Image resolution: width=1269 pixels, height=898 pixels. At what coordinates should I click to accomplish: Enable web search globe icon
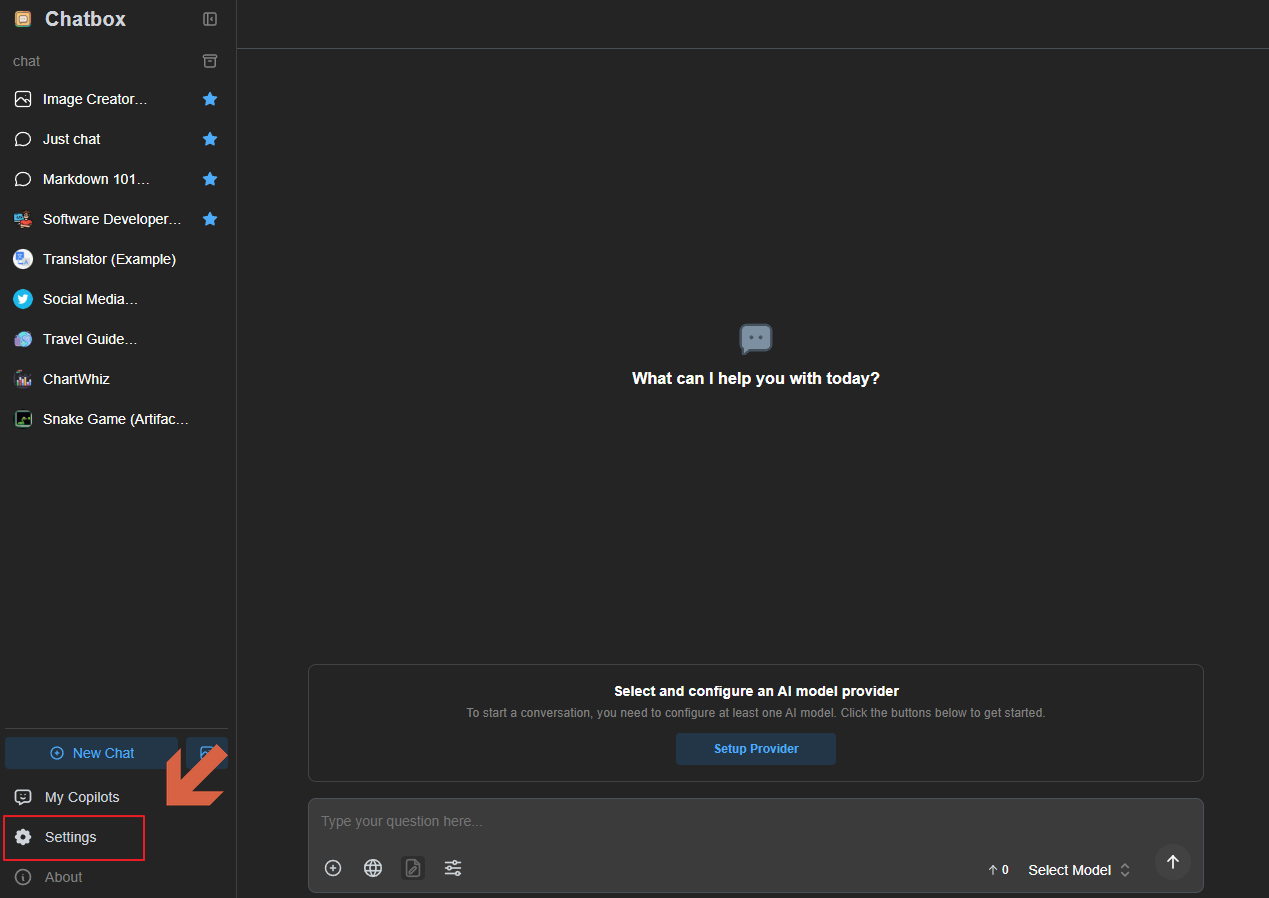point(373,868)
